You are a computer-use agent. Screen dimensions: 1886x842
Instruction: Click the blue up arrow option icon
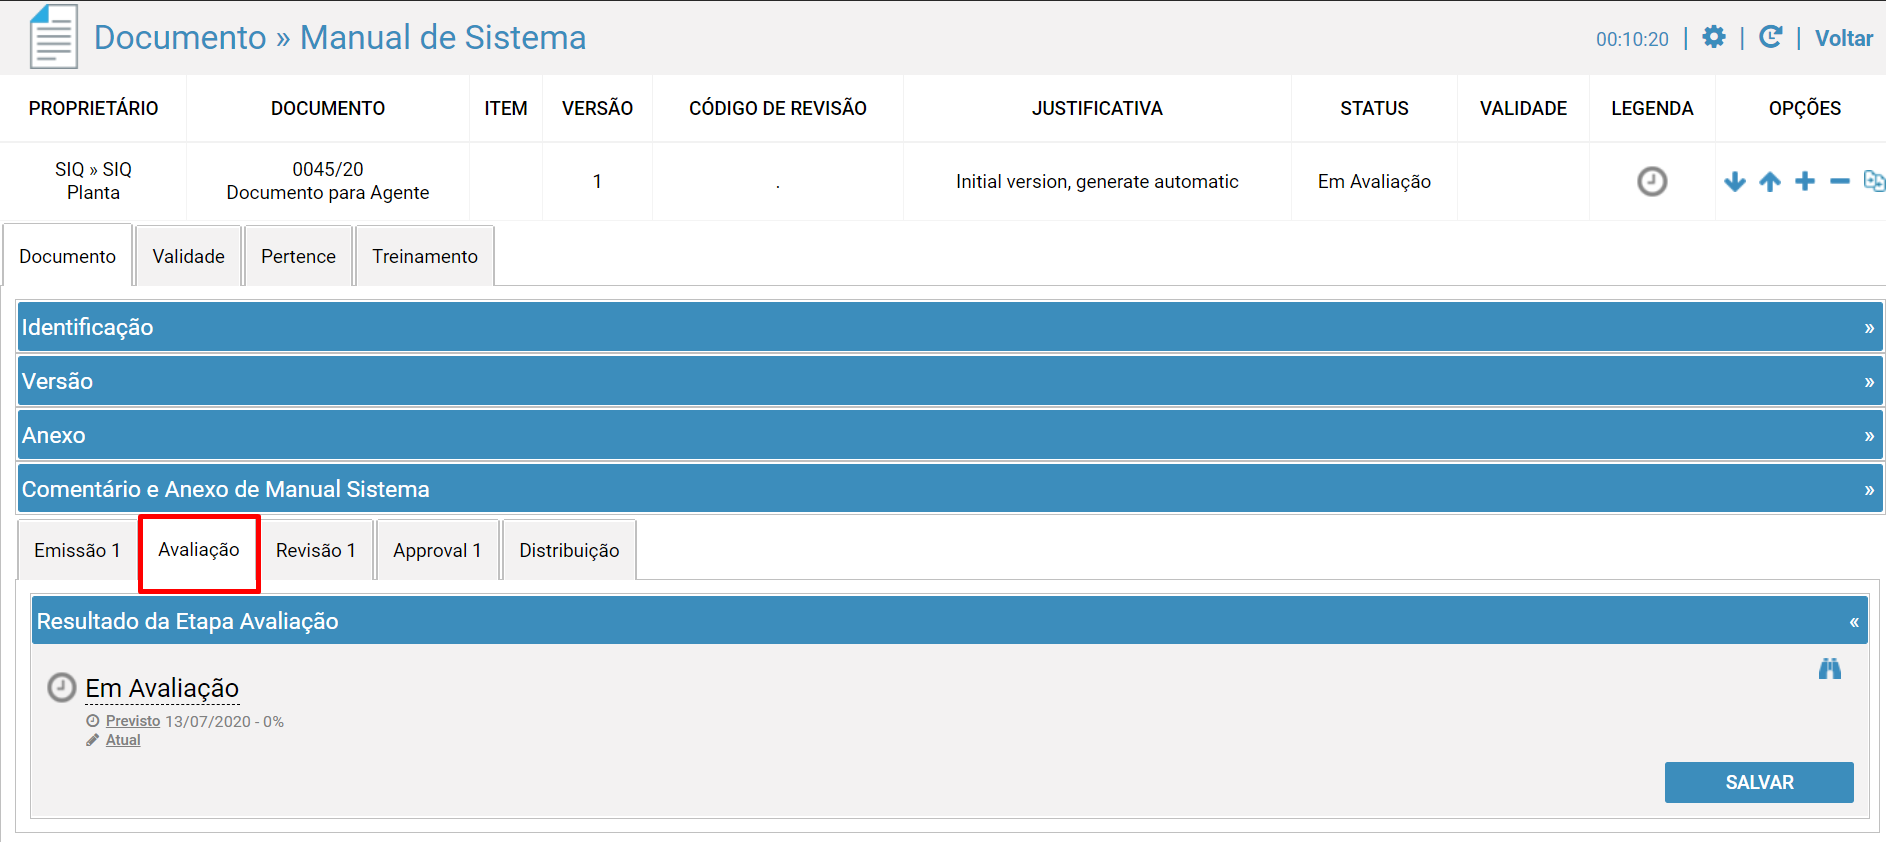(1770, 181)
